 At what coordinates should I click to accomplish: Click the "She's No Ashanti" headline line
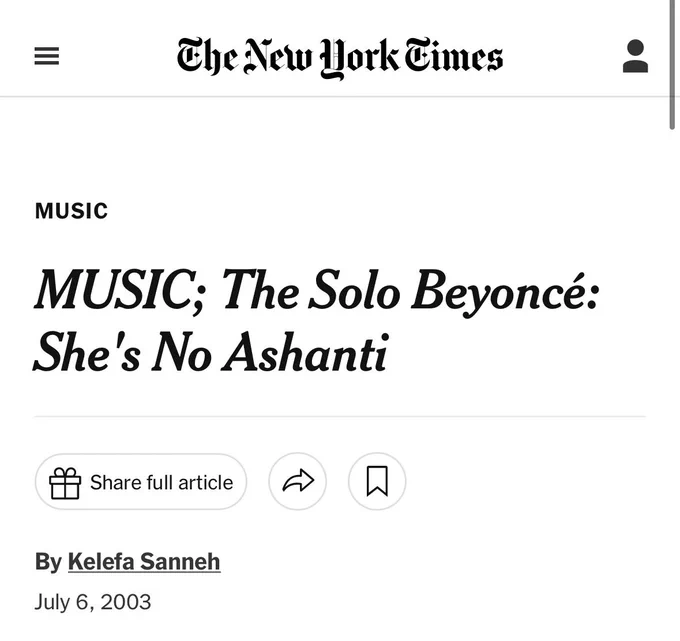pos(210,352)
